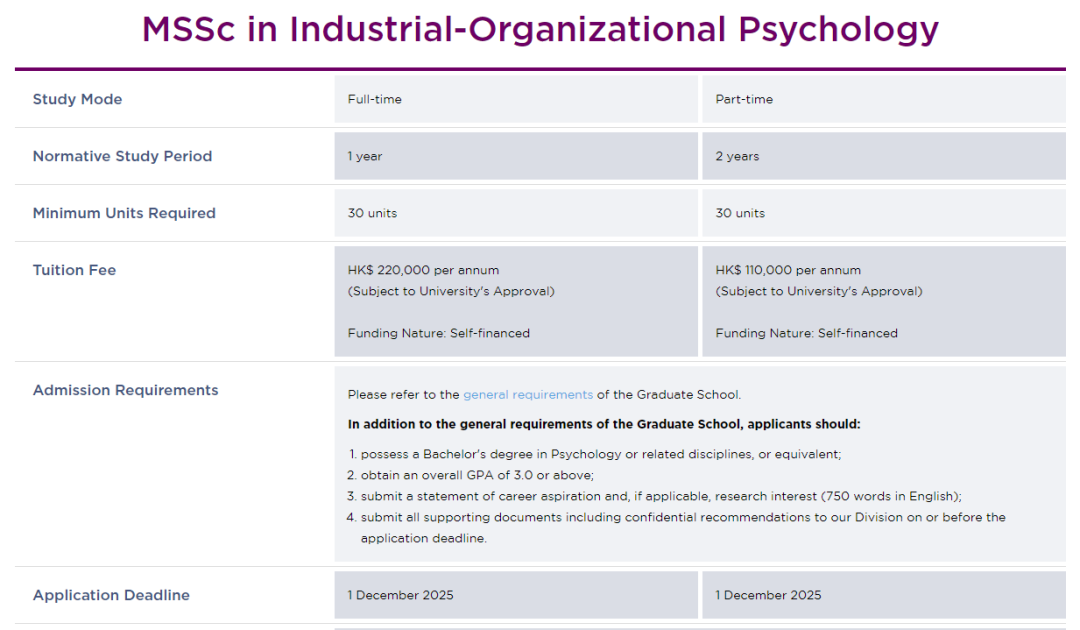Click full-time Funding Nature: Self-financed text
The height and width of the screenshot is (630, 1080).
point(439,333)
